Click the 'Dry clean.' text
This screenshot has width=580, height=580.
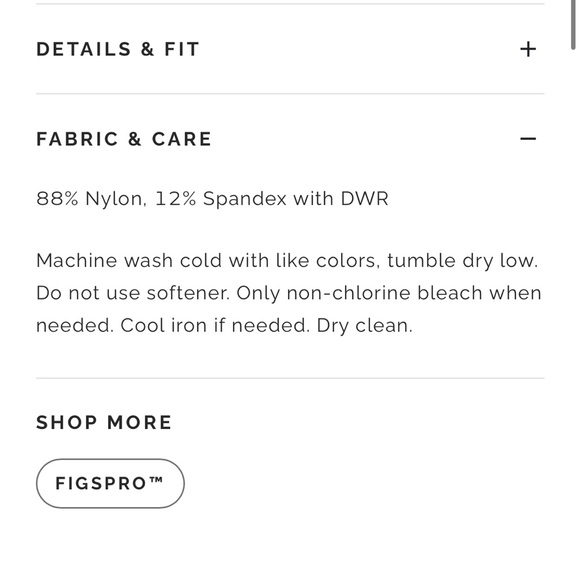point(364,326)
